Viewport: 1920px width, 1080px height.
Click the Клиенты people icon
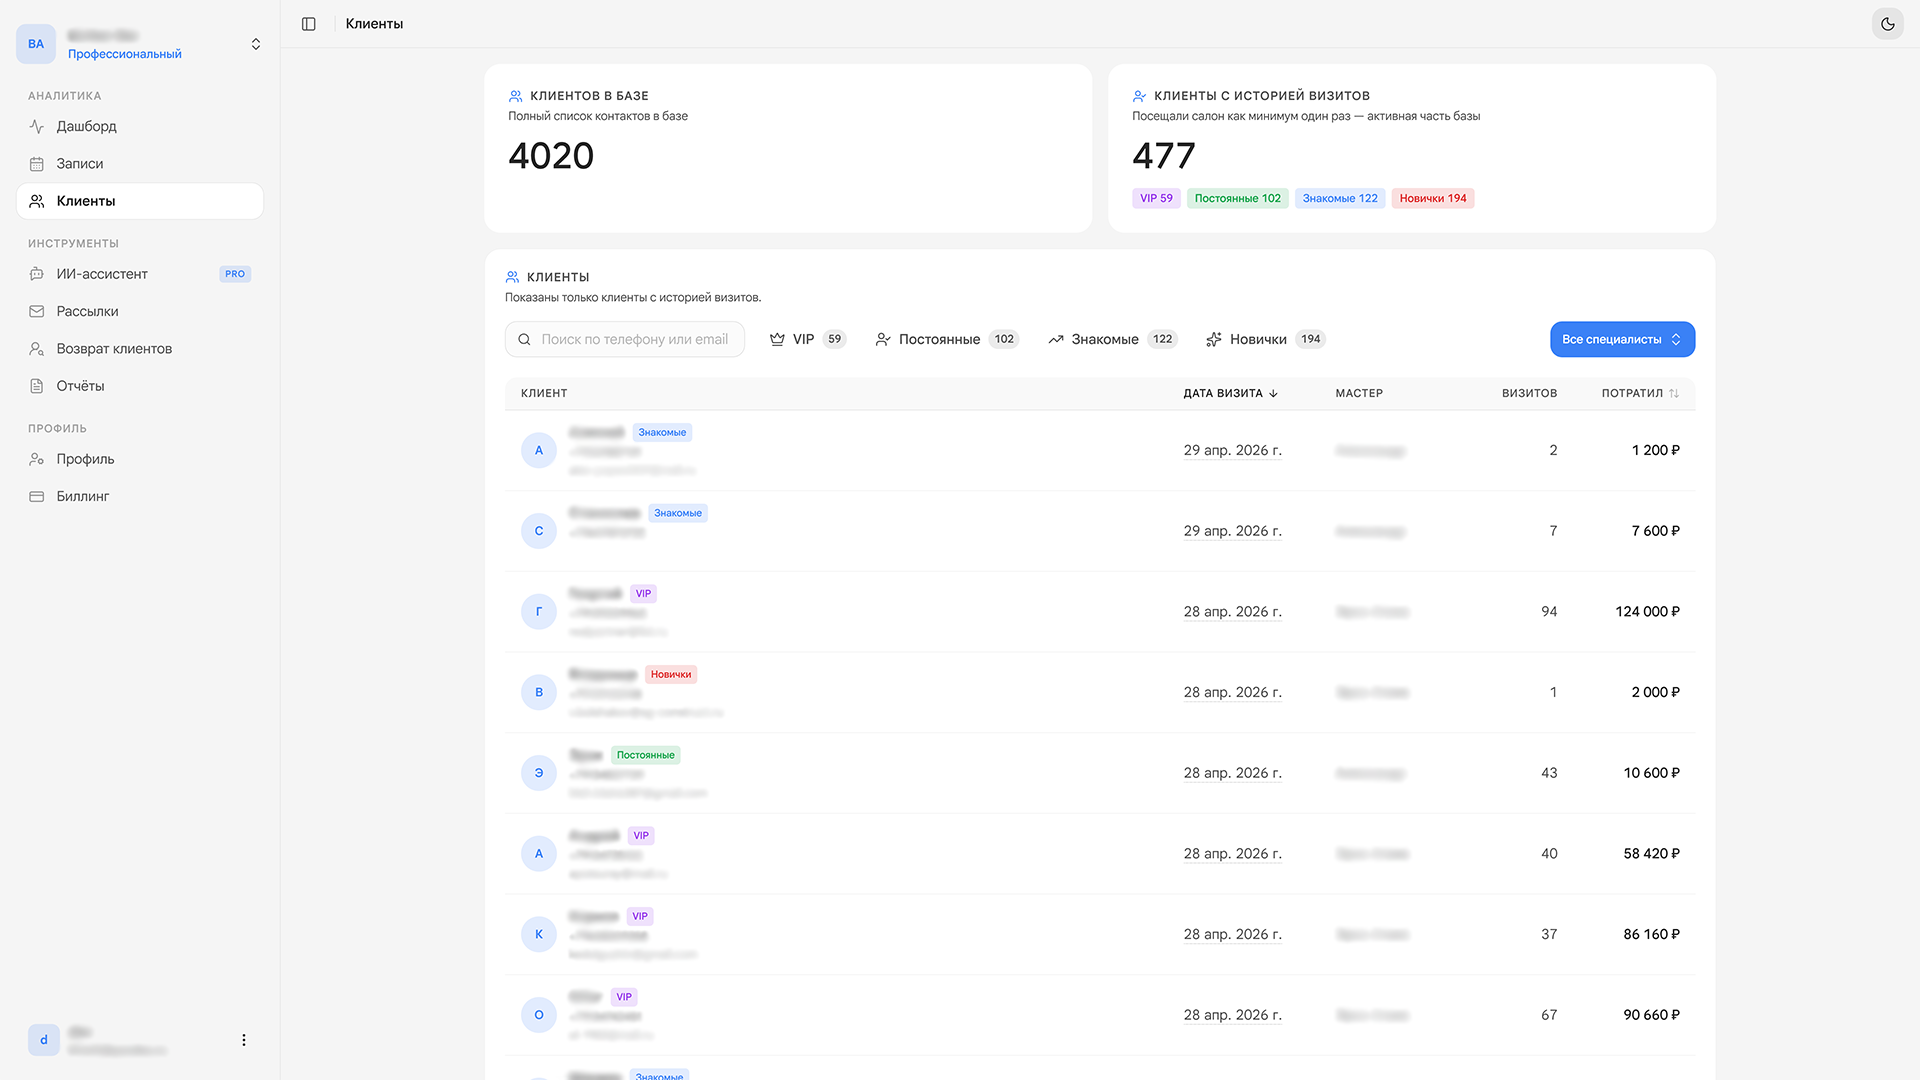[37, 201]
